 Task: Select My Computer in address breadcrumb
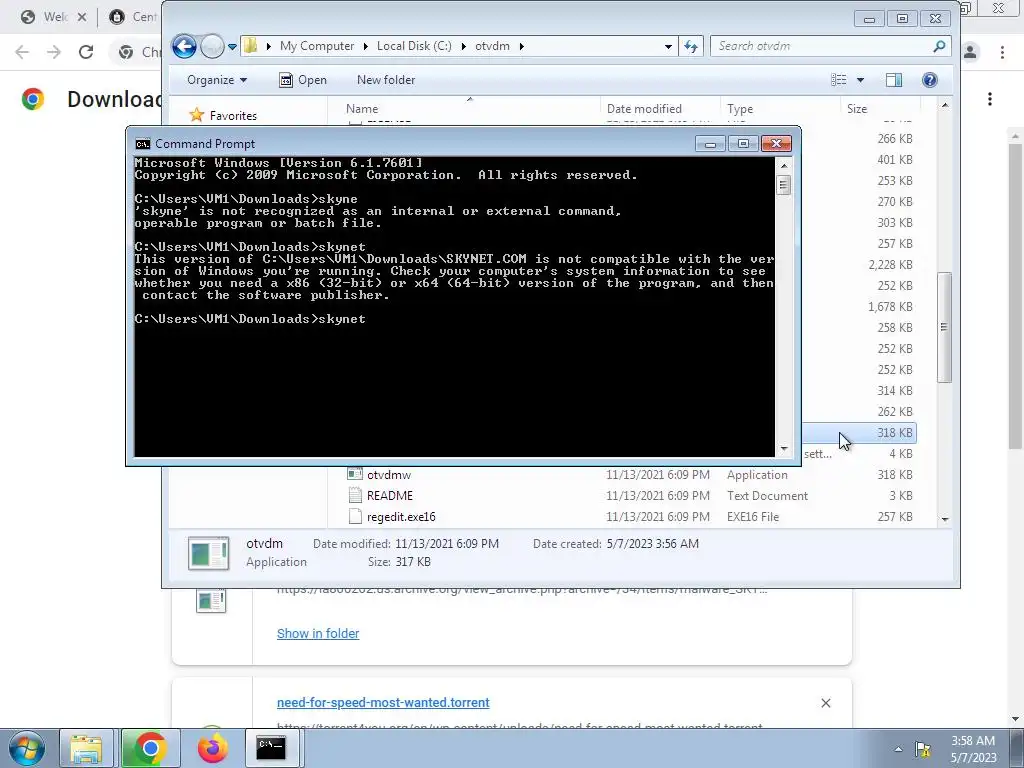click(x=317, y=46)
